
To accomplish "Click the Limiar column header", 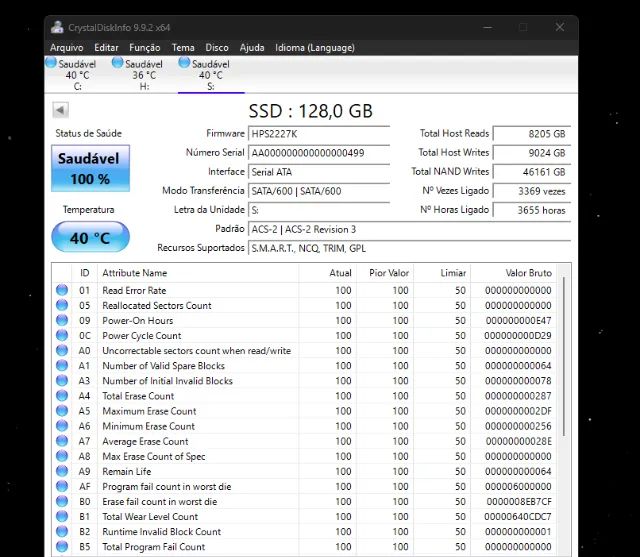I will click(x=442, y=273).
